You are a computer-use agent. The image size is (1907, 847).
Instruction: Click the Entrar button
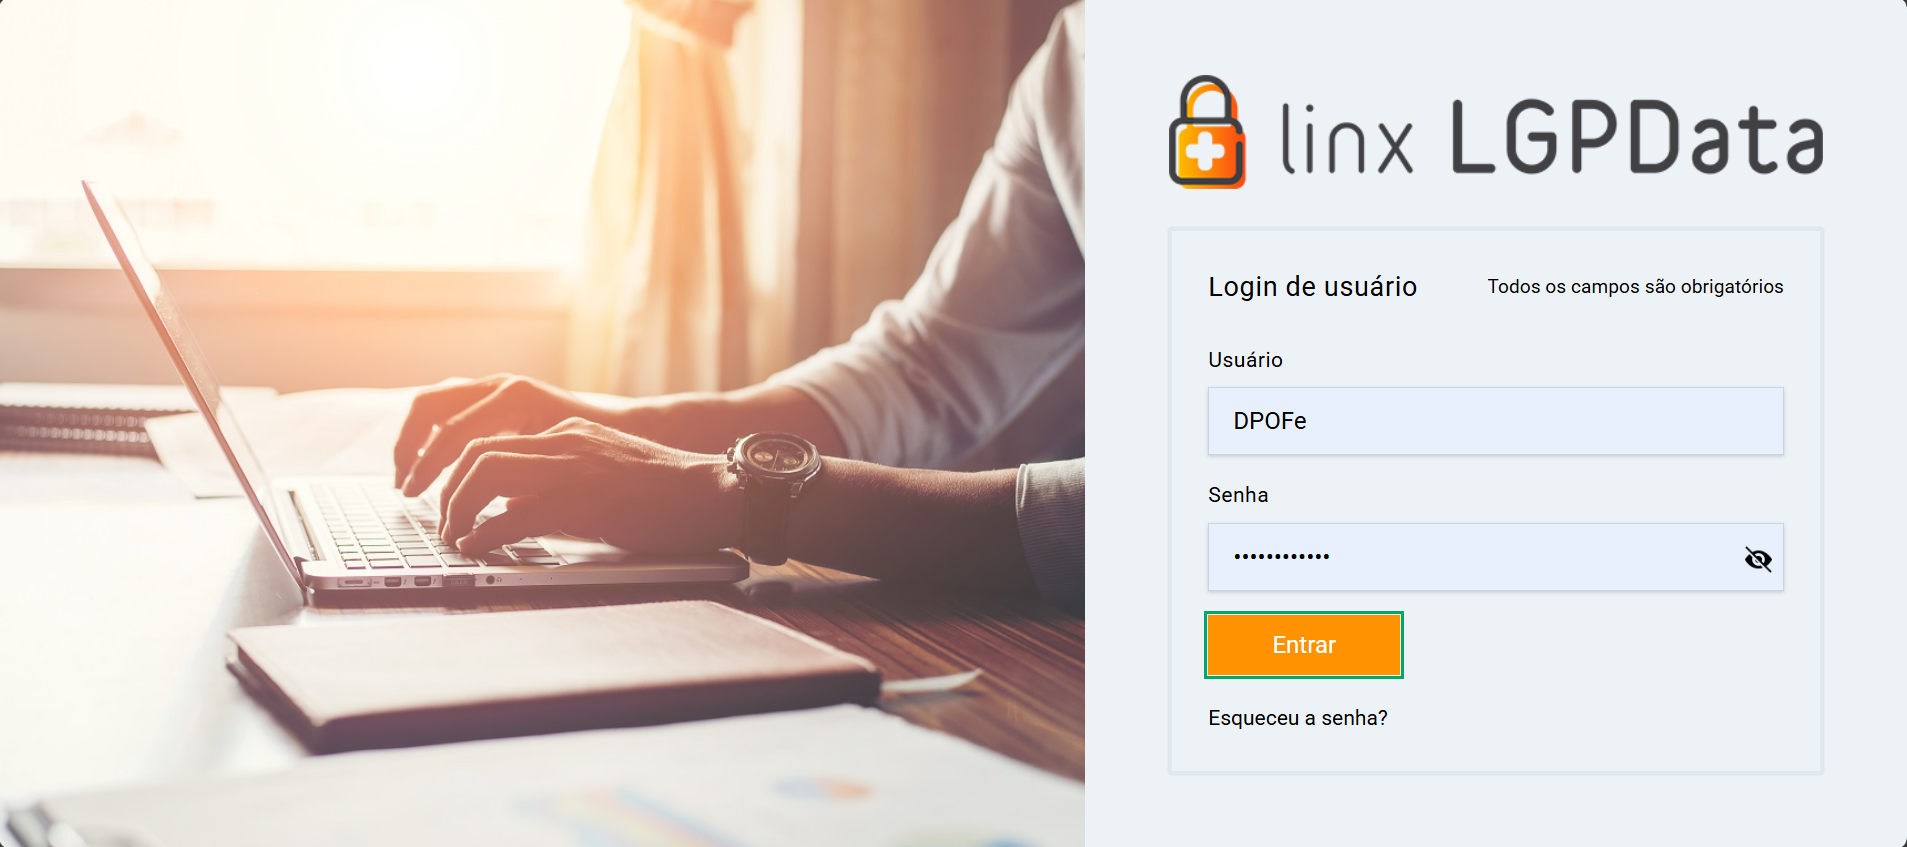1303,645
